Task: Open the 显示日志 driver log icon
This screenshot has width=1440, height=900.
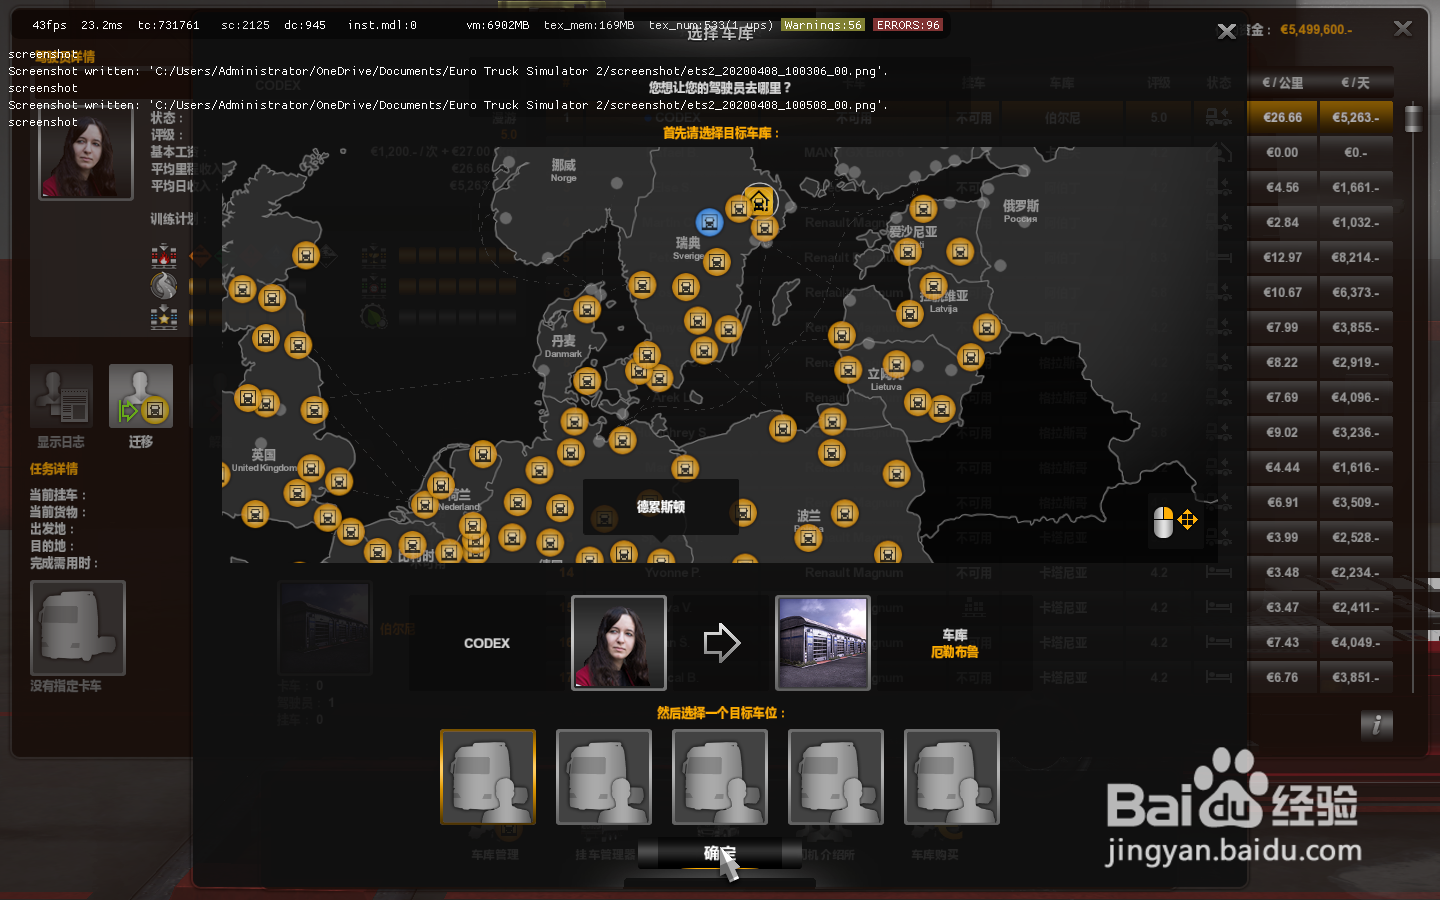Action: pyautogui.click(x=61, y=396)
